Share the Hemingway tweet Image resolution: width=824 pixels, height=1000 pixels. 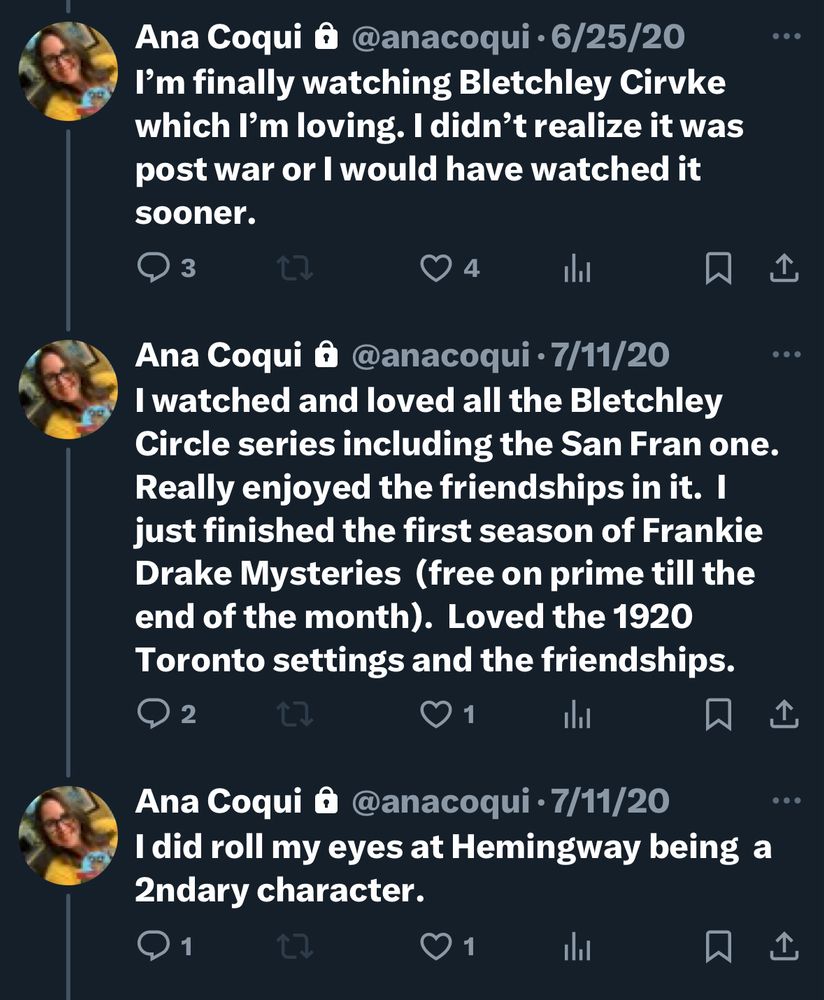(x=785, y=946)
